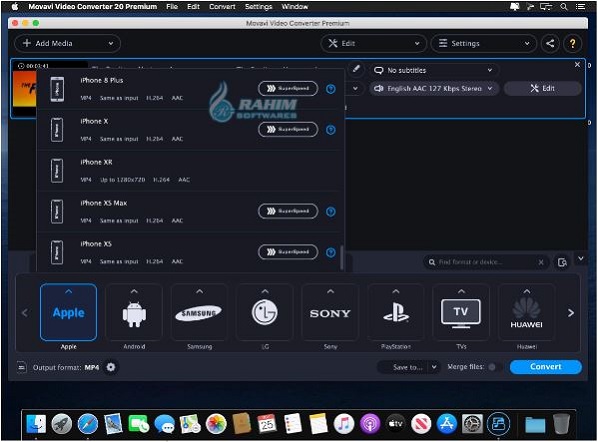Close the media file with the X icon
598x442 pixels.
click(x=577, y=65)
